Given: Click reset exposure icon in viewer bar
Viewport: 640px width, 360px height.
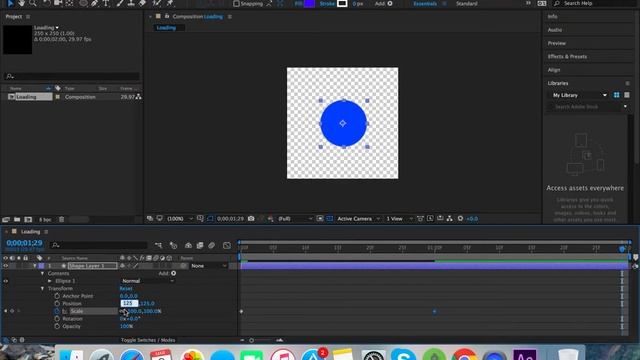Looking at the screenshot, I should [x=460, y=219].
